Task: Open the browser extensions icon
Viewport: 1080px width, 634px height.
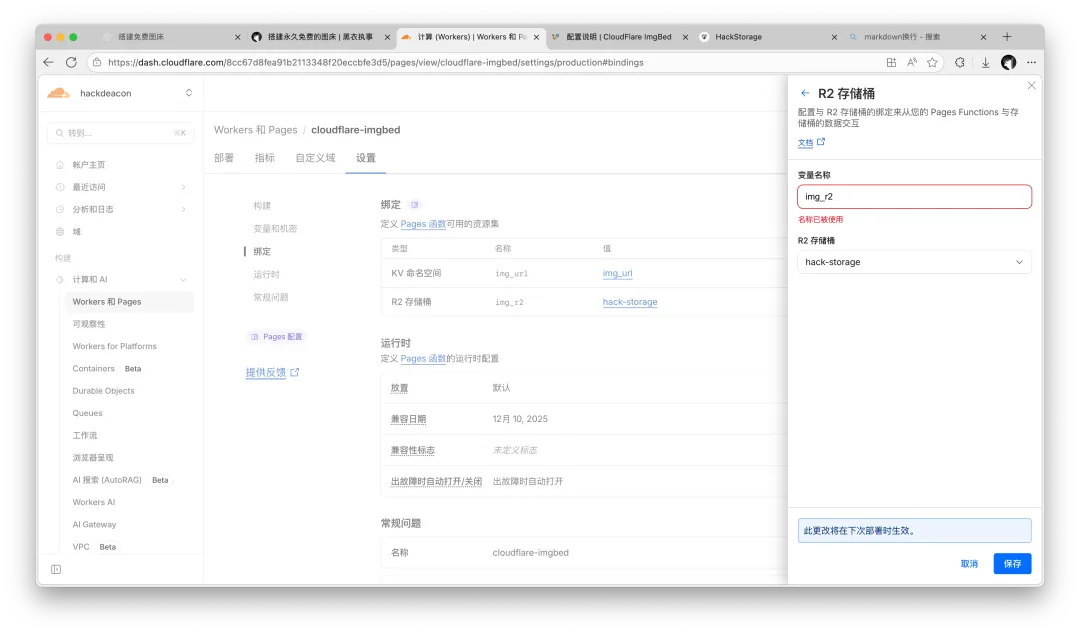Action: tap(959, 62)
